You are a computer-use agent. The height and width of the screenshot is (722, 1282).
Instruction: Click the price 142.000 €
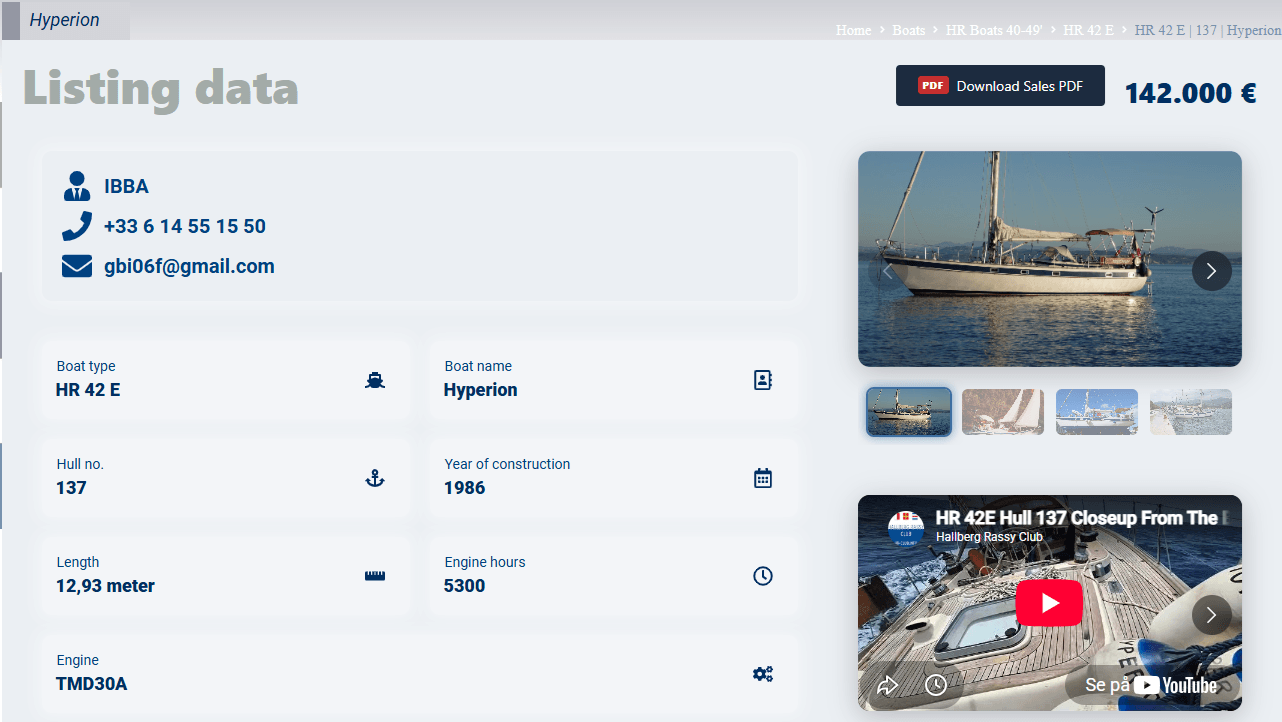[1190, 93]
